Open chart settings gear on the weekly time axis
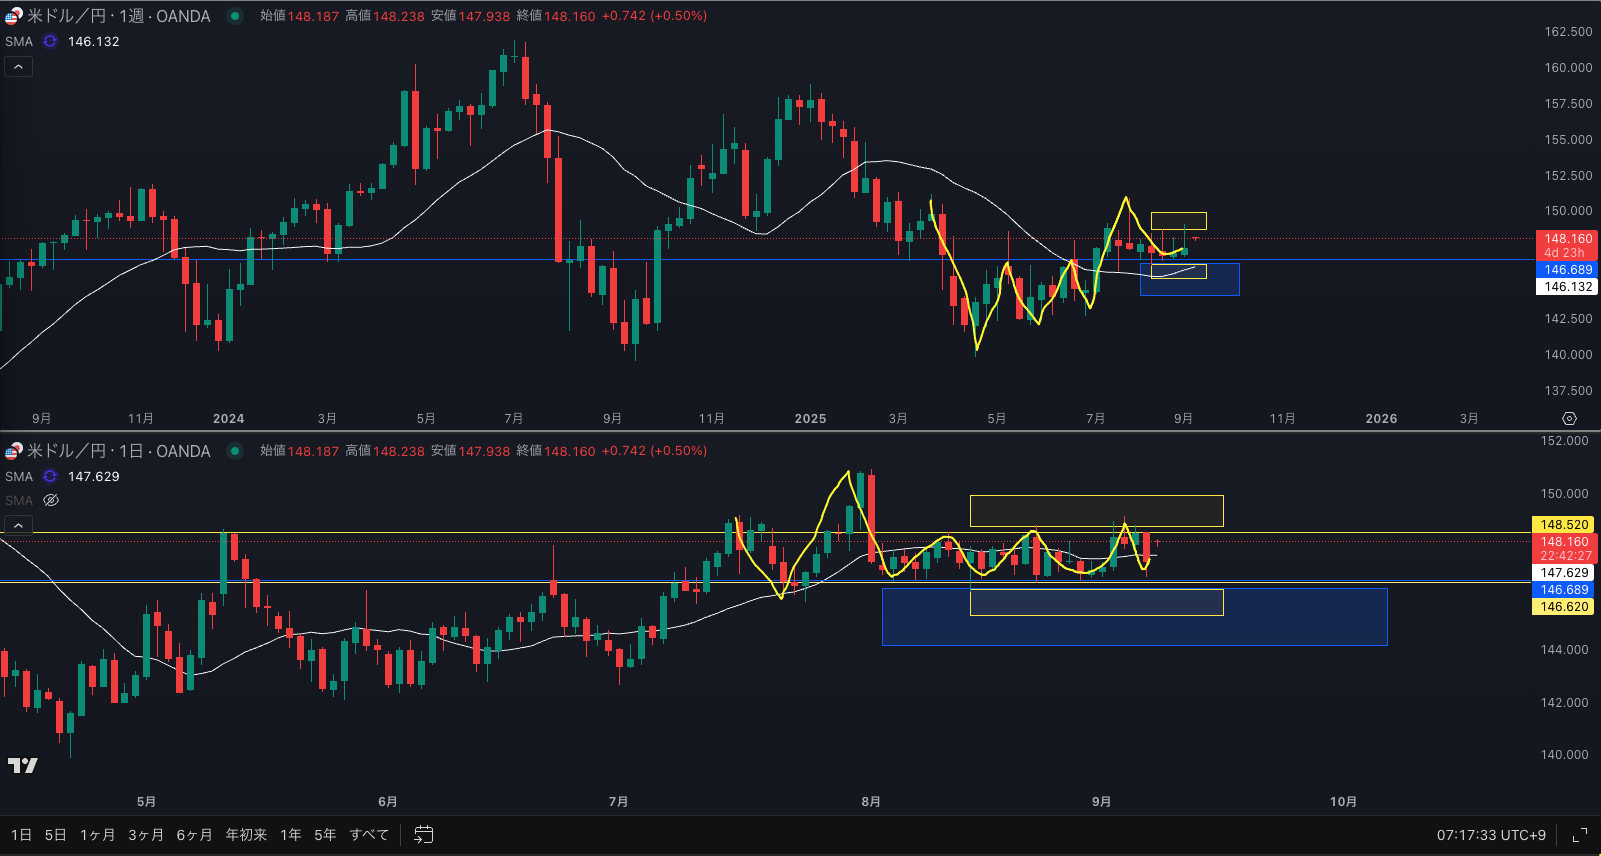The height and width of the screenshot is (856, 1601). point(1569,419)
